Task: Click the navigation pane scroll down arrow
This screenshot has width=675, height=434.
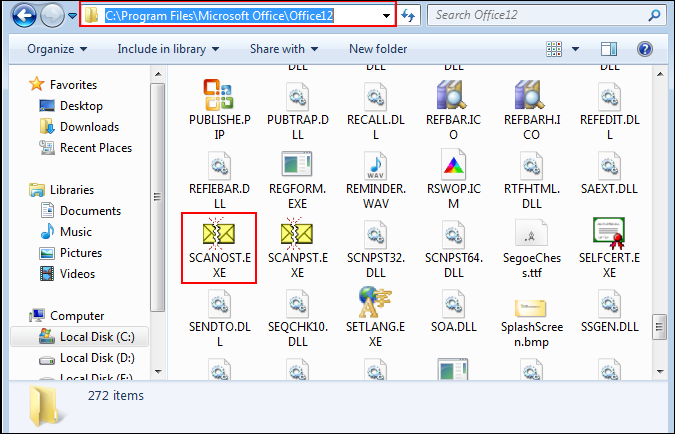Action: 158,372
